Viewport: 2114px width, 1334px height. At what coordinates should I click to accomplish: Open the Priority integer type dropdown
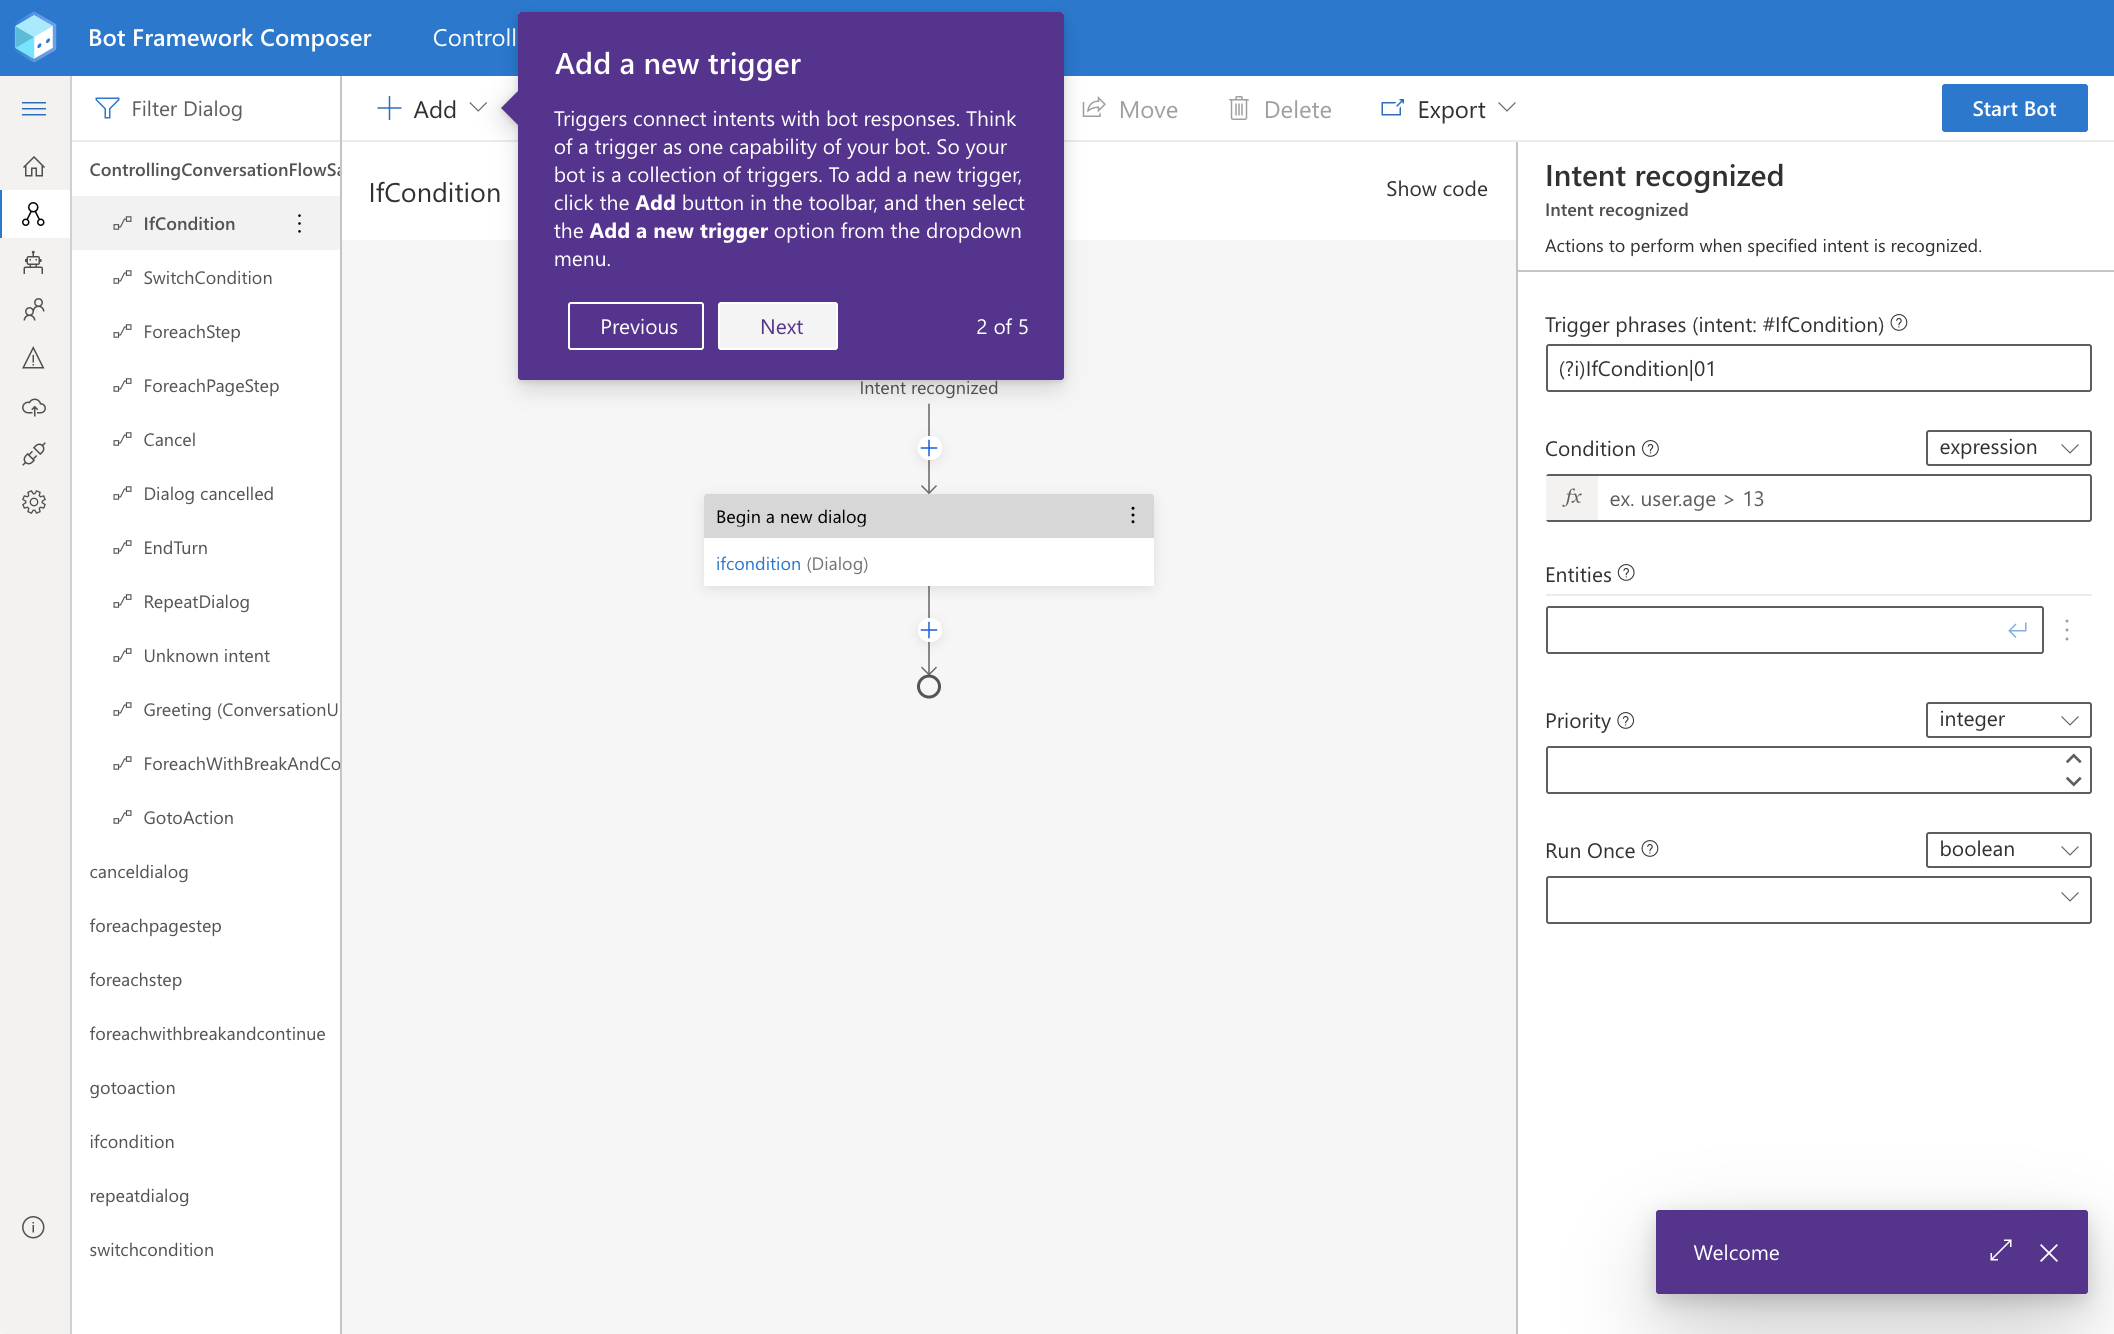point(2007,720)
